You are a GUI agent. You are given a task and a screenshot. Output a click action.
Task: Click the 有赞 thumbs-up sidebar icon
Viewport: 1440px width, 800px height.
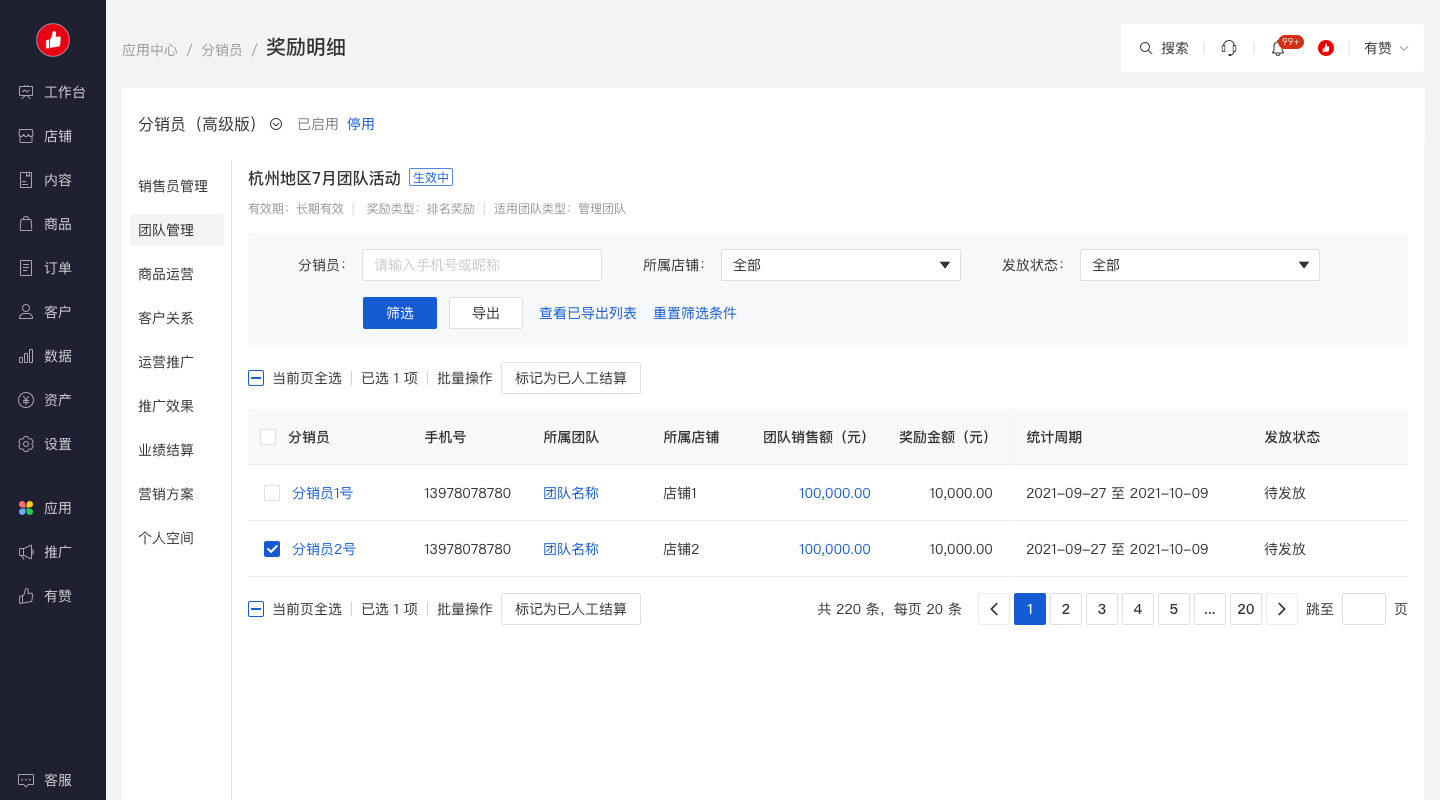[26, 596]
